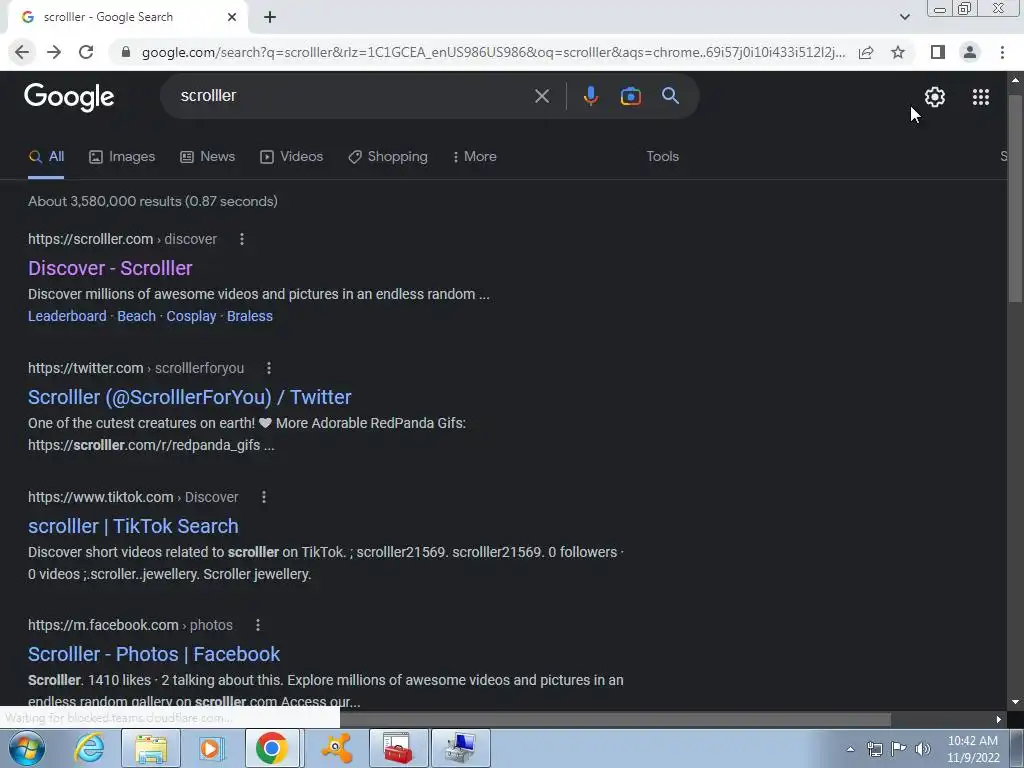Open options for tiktok.com result
Image resolution: width=1024 pixels, height=768 pixels.
coord(264,497)
